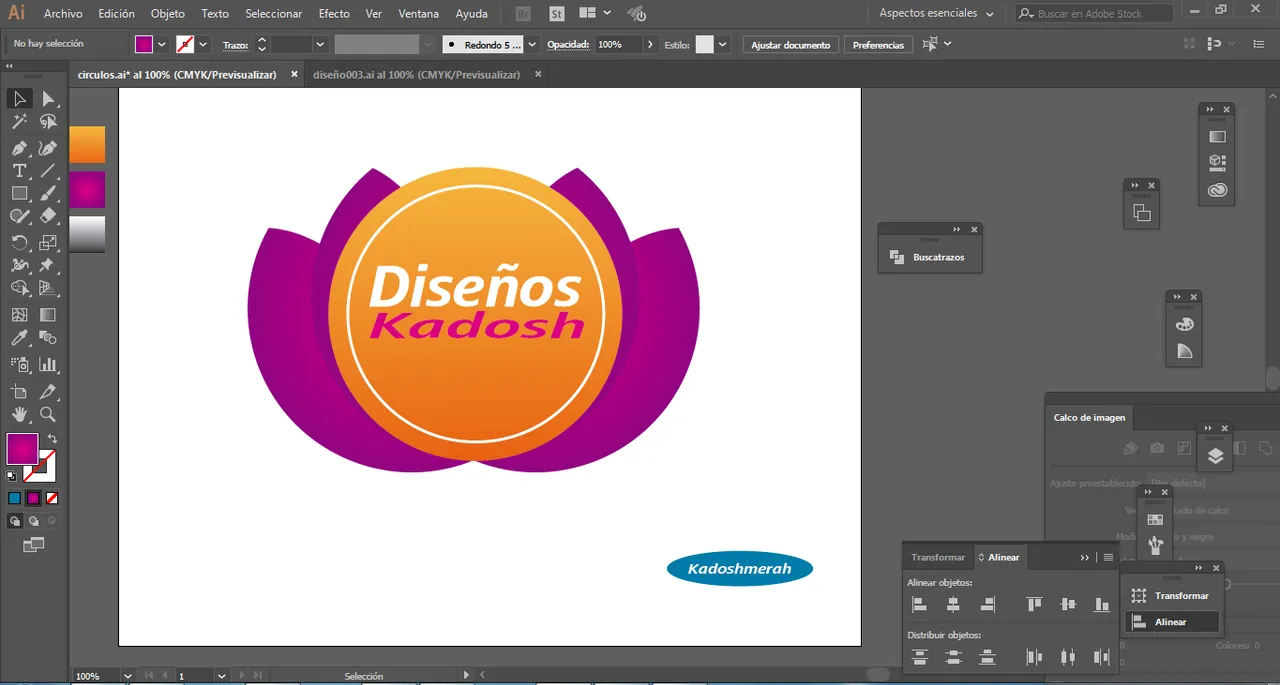The image size is (1280, 685).
Task: Open the Efecto menu
Action: [x=334, y=14]
